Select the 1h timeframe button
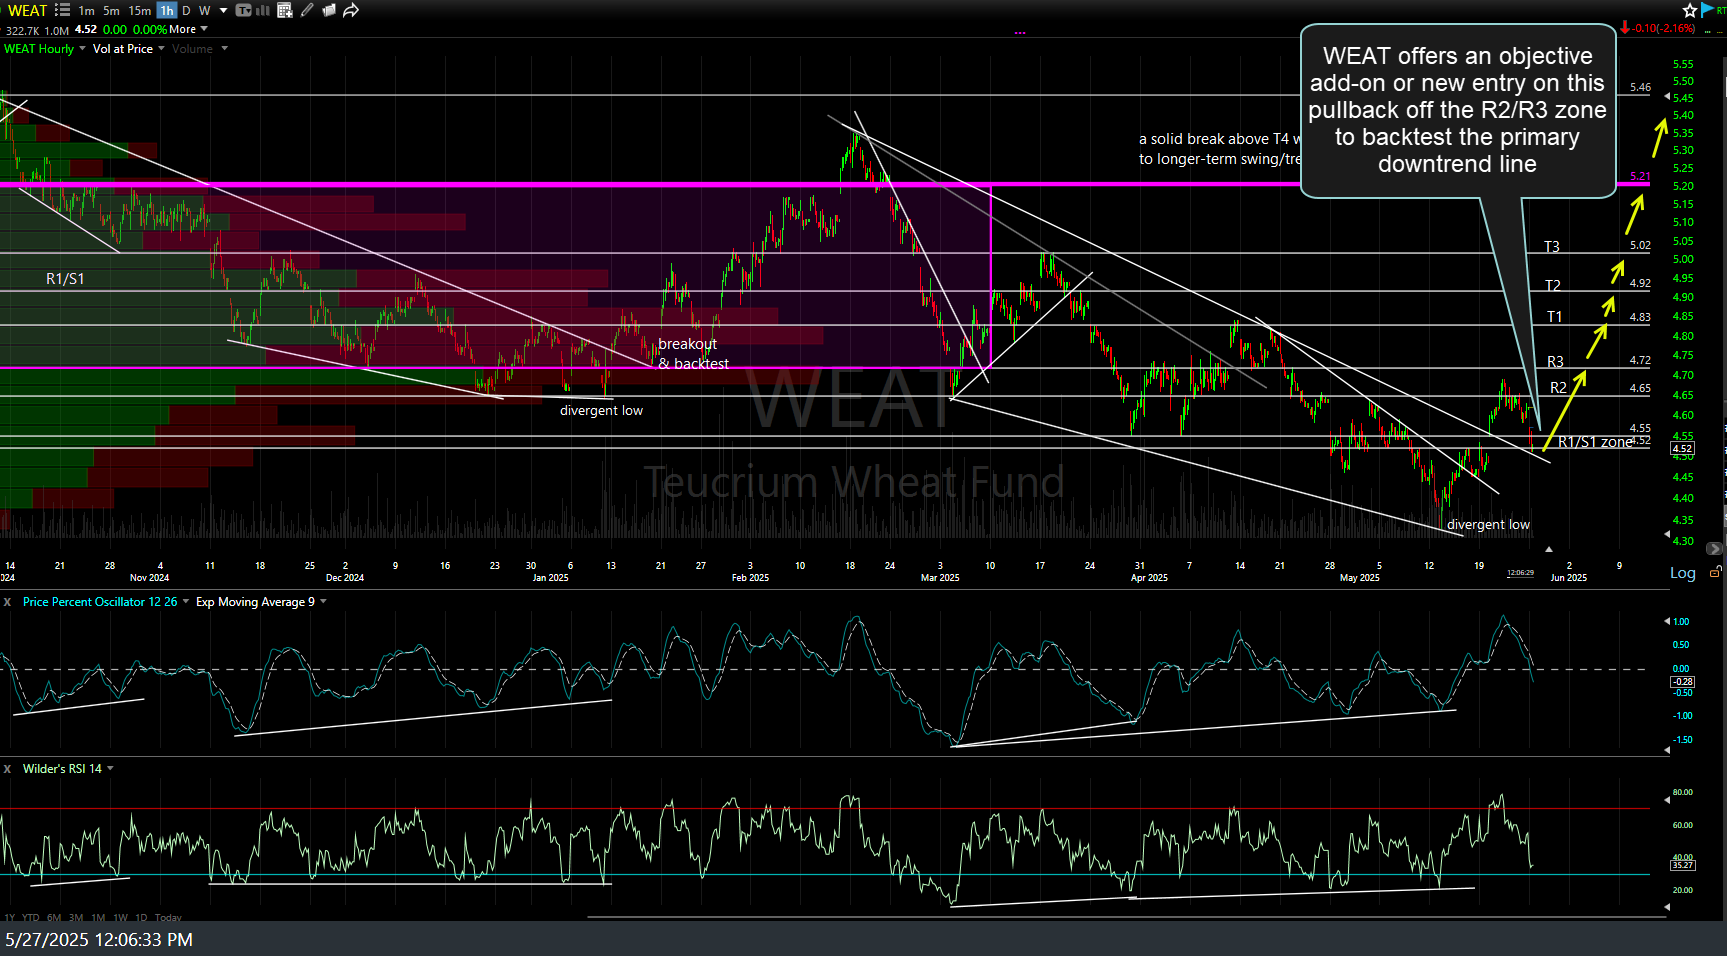Viewport: 1727px width, 956px height. tap(166, 10)
